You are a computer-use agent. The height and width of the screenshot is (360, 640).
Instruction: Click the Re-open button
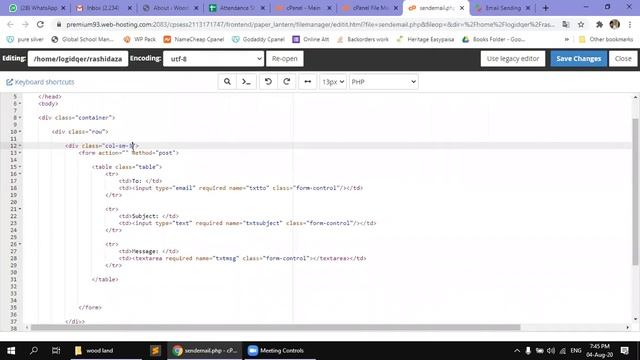(284, 59)
